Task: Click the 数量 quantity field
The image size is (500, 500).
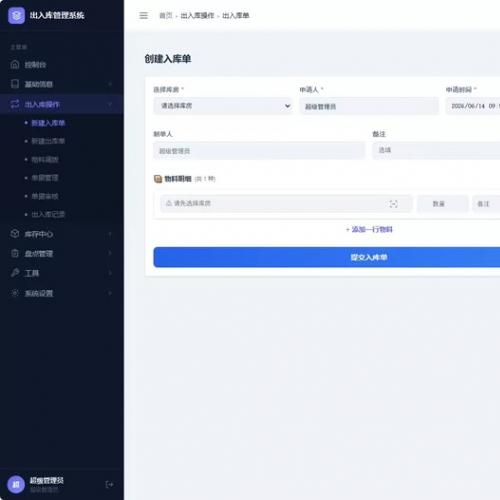Action: 443,204
